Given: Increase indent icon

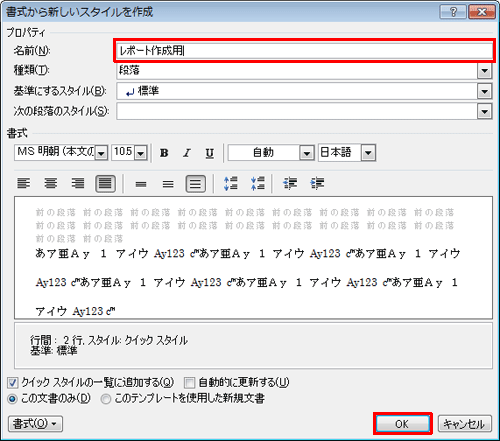Looking at the screenshot, I should 317,183.
